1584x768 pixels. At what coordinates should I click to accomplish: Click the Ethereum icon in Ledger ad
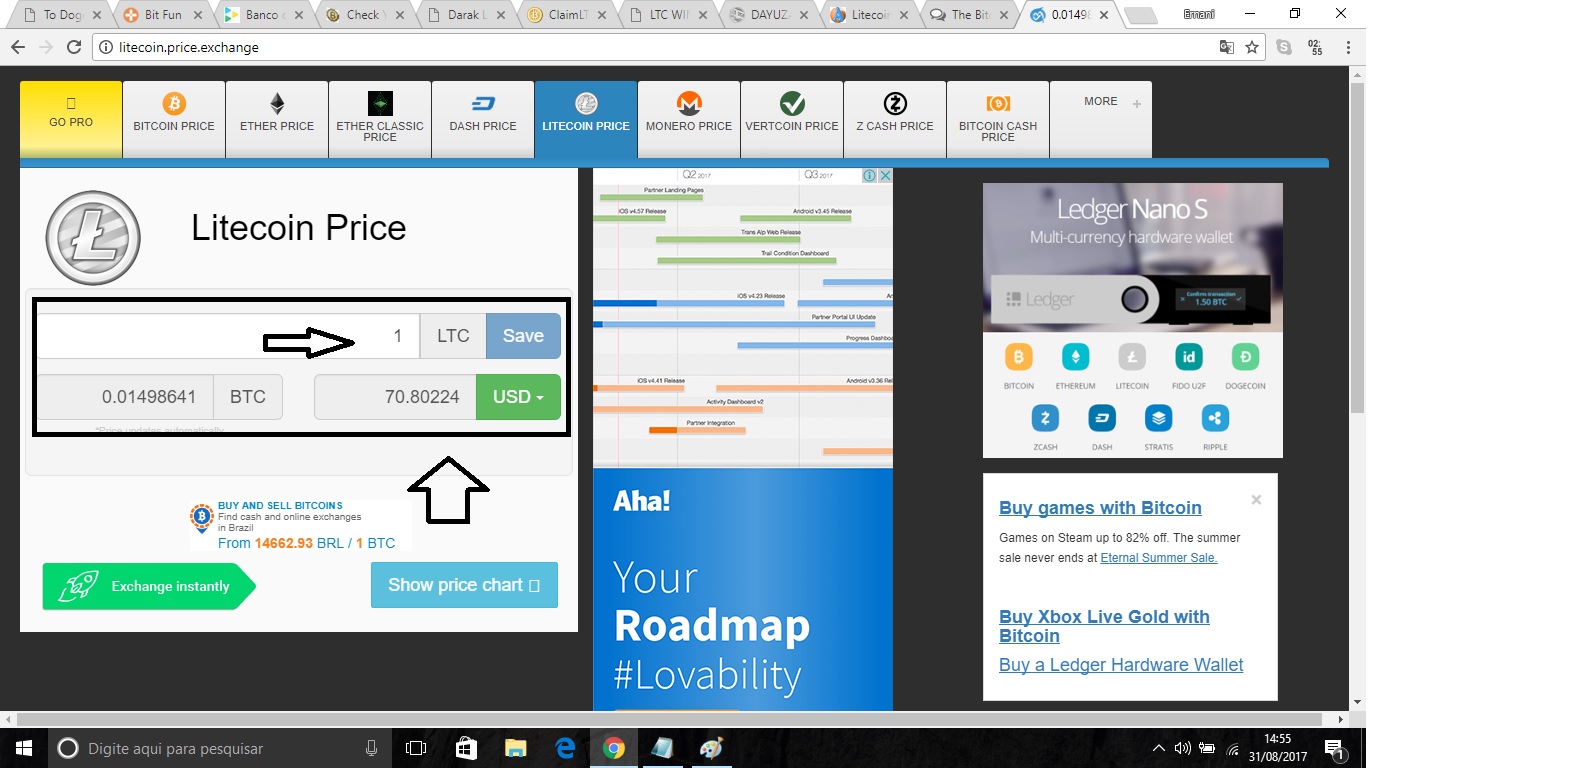click(1075, 357)
